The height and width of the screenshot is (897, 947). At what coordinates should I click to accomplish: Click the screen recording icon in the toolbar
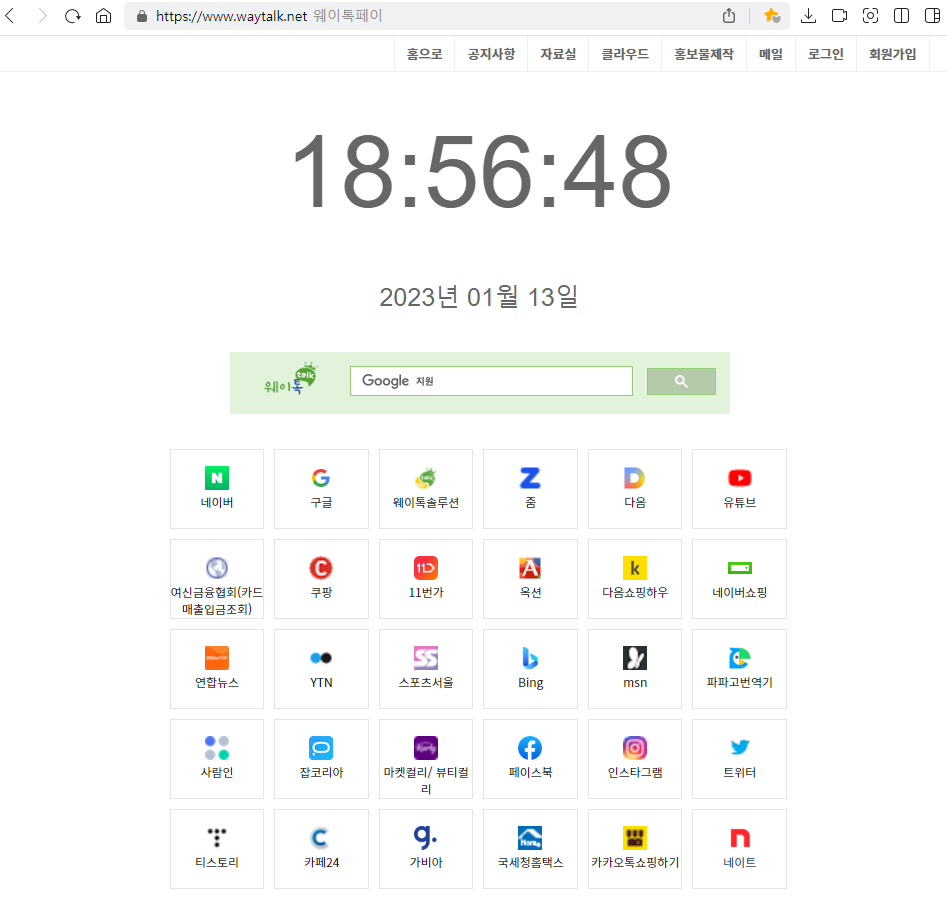tap(839, 16)
